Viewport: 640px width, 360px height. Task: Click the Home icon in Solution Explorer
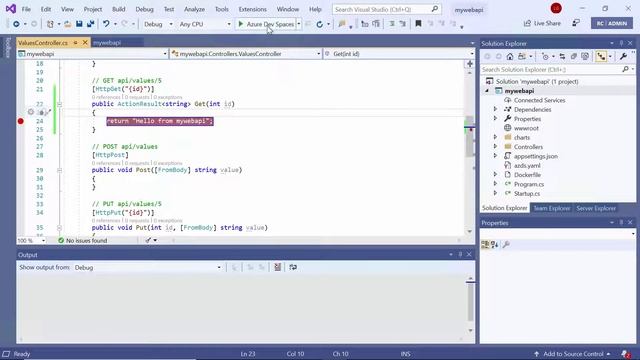(510, 56)
